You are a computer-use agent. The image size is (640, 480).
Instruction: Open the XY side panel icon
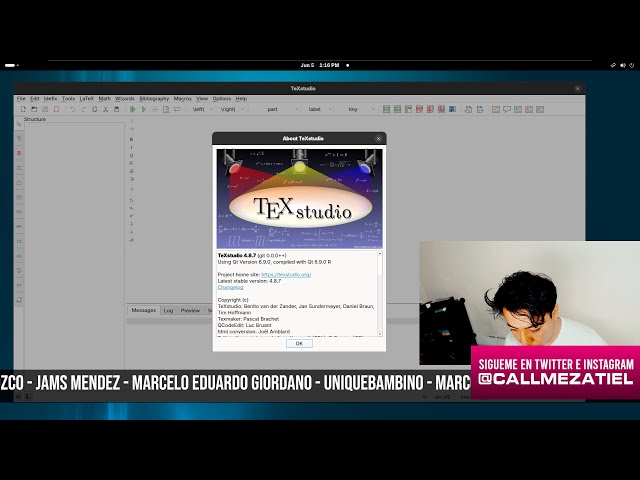(x=19, y=285)
